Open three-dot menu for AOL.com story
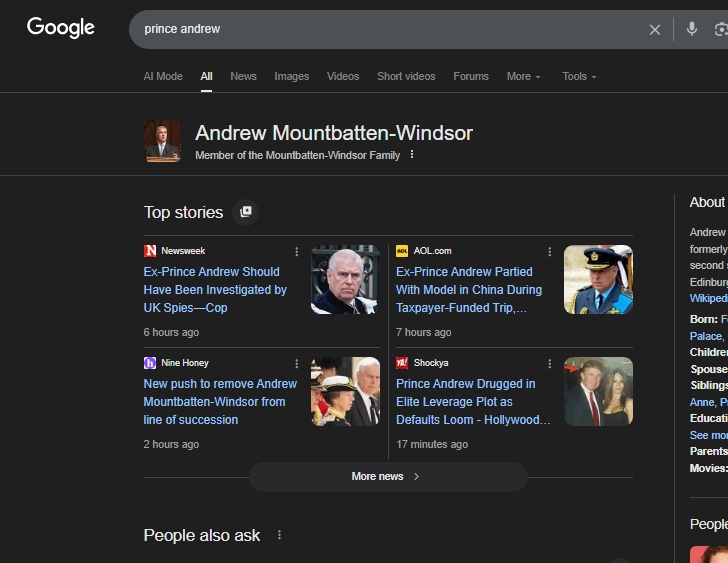This screenshot has width=728, height=563. (x=549, y=251)
